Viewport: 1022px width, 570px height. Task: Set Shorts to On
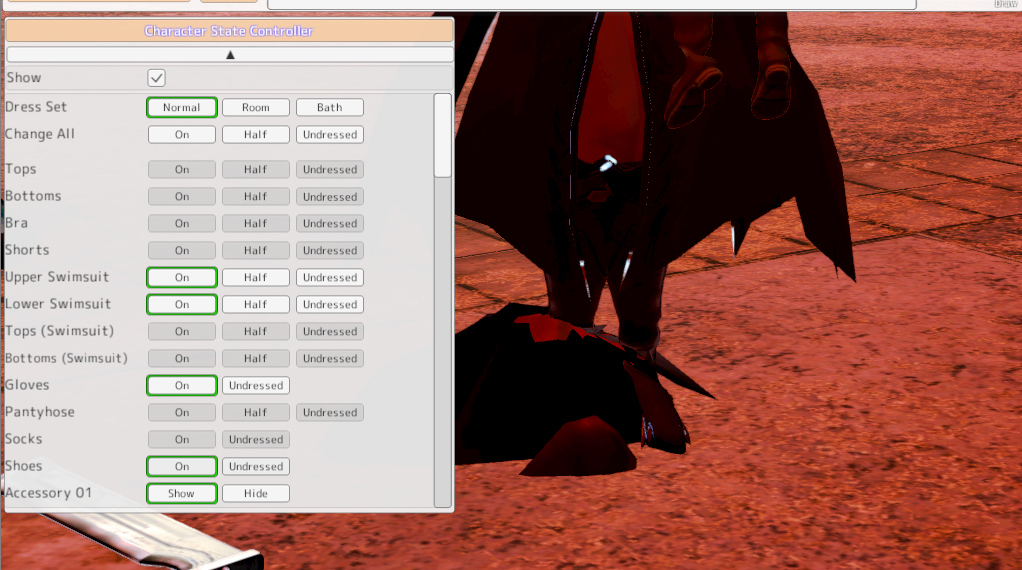(182, 251)
